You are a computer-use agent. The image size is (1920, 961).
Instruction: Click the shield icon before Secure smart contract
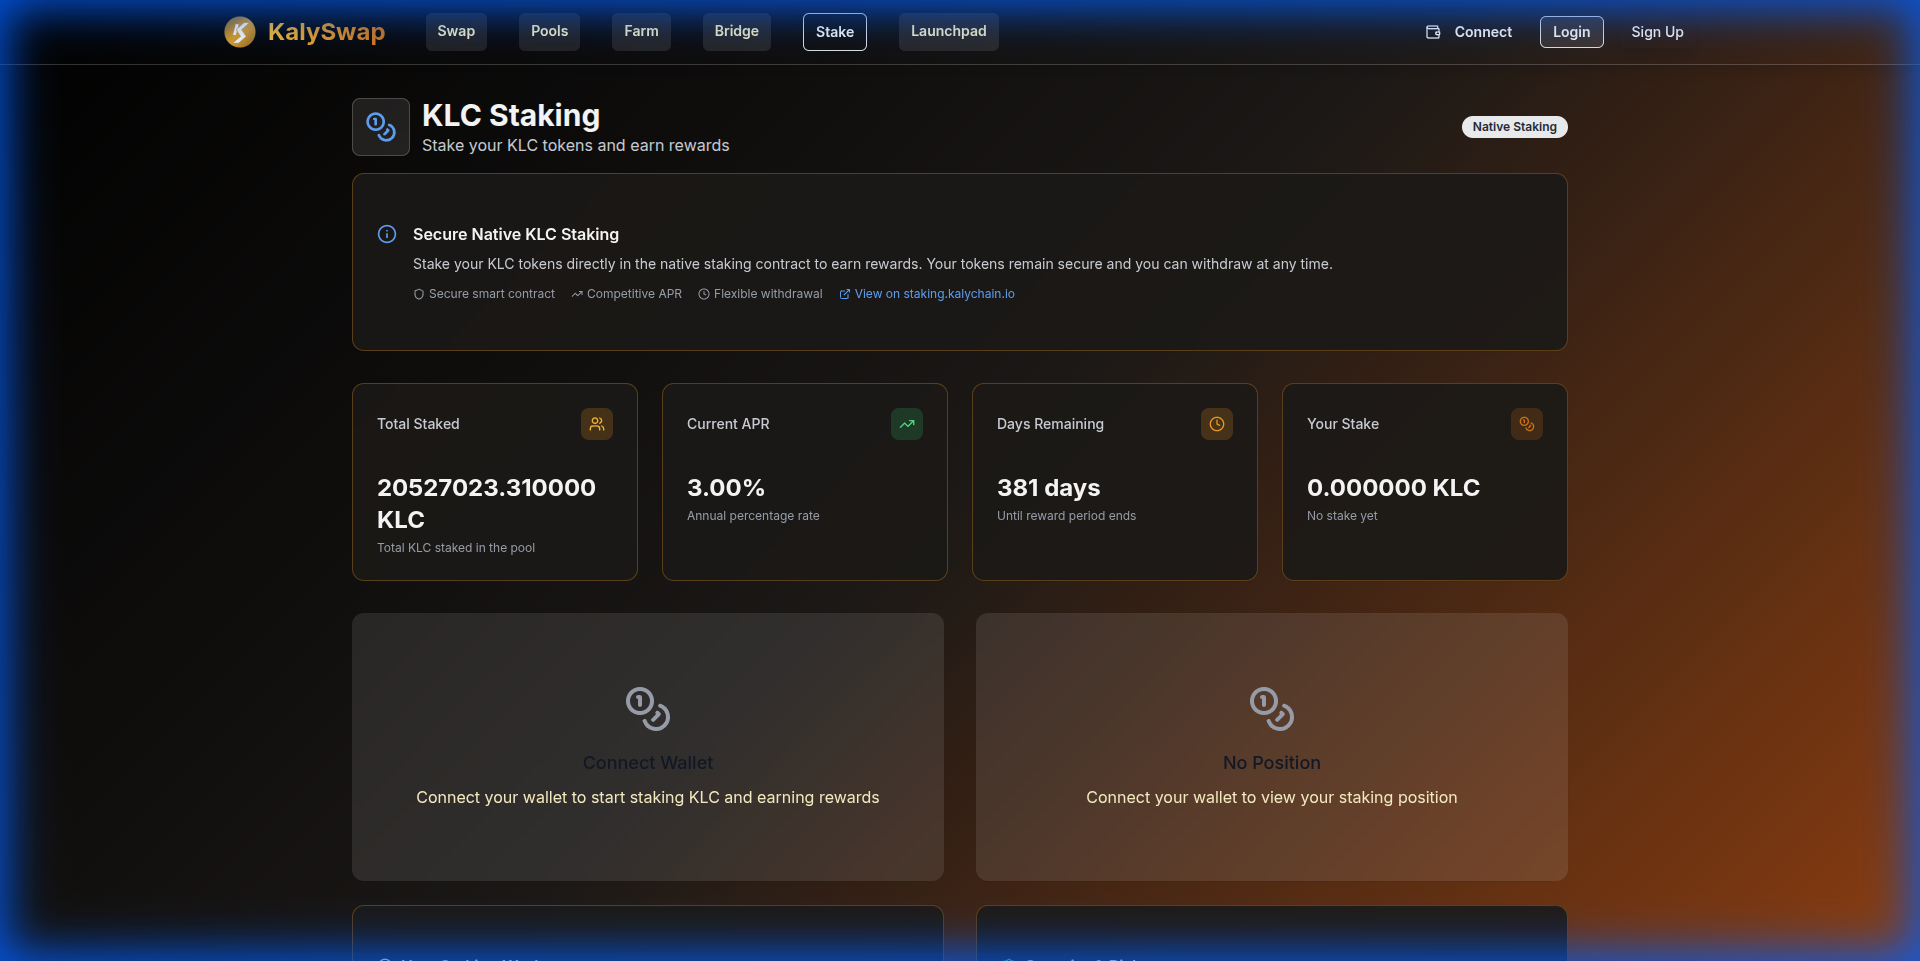(x=418, y=294)
